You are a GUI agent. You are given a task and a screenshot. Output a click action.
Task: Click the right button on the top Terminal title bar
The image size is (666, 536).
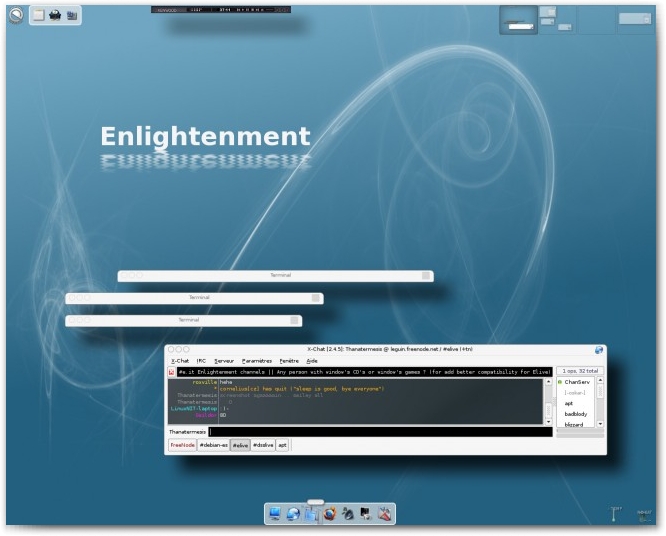tap(426, 276)
